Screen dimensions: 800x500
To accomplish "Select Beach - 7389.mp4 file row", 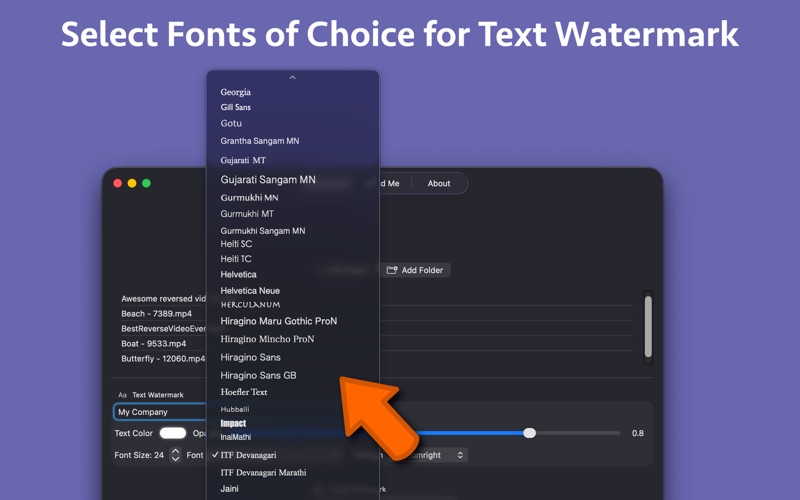I will coord(157,313).
